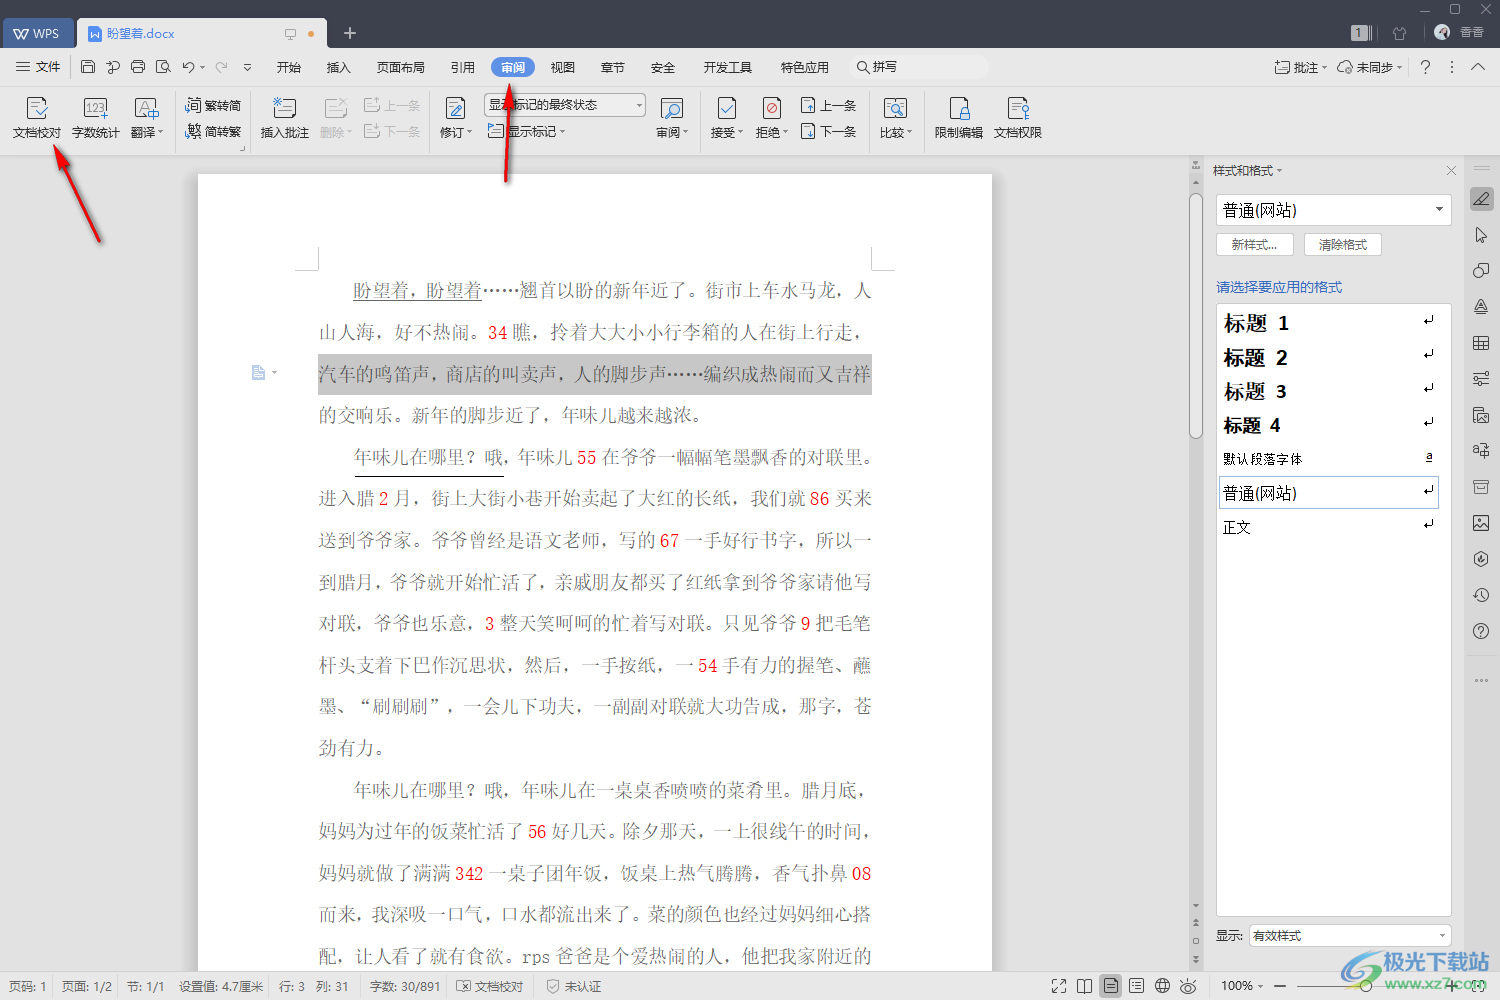The image size is (1500, 1000).
Task: Expand the 有效样式 display filter dropdown
Action: pyautogui.click(x=1441, y=936)
